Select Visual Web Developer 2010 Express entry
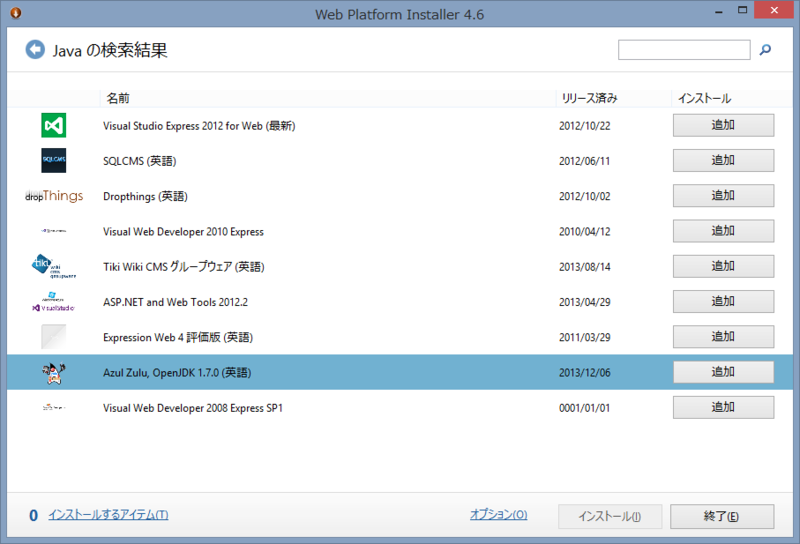 click(400, 231)
